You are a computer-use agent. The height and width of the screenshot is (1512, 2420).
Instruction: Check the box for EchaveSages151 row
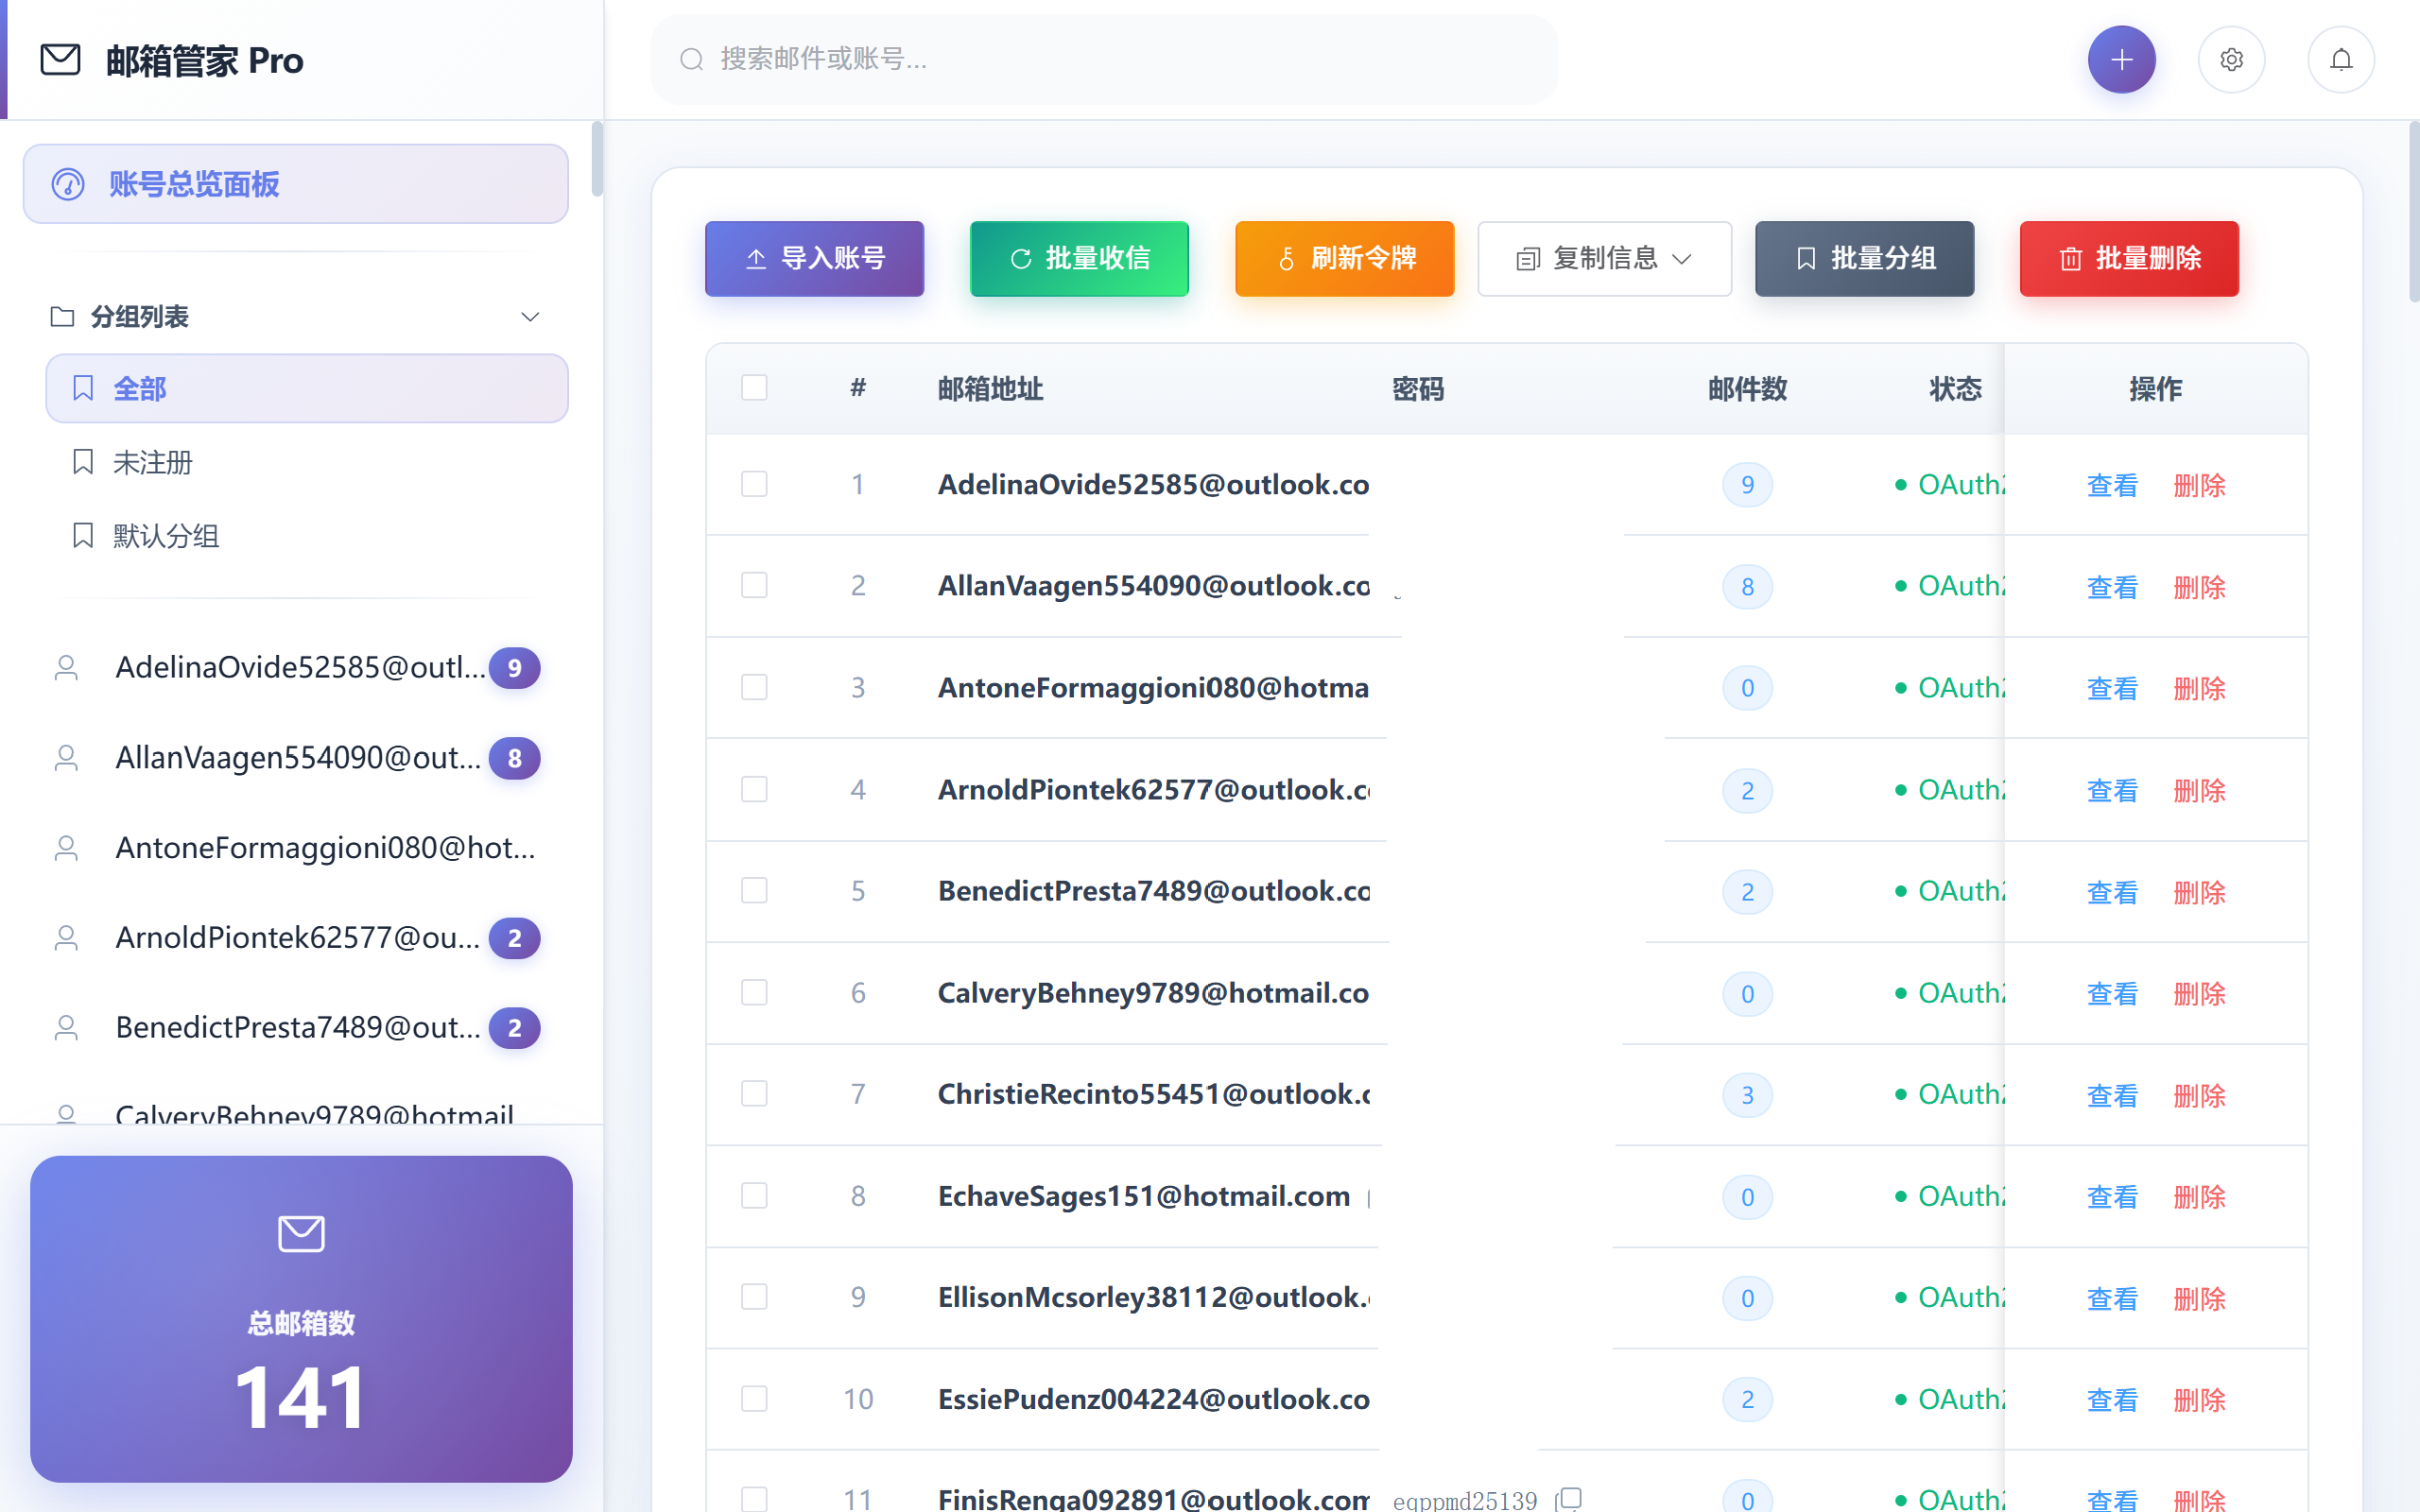coord(754,1195)
